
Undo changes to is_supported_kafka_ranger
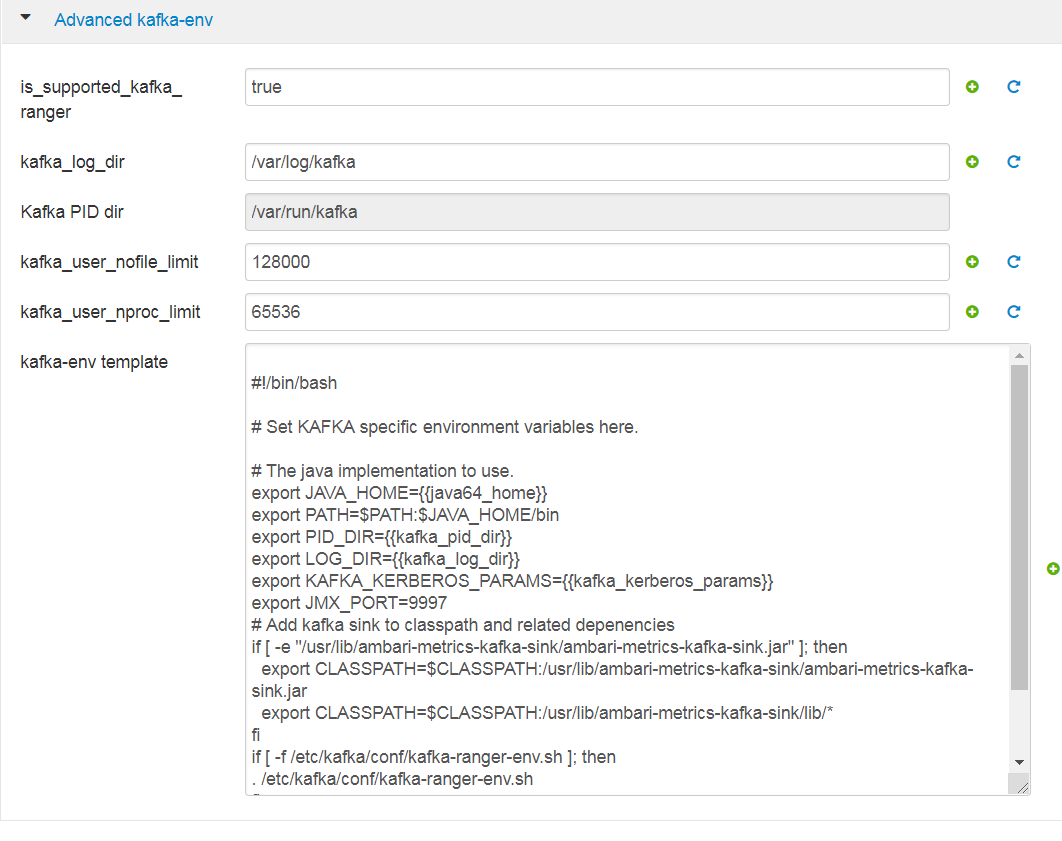[x=1013, y=87]
